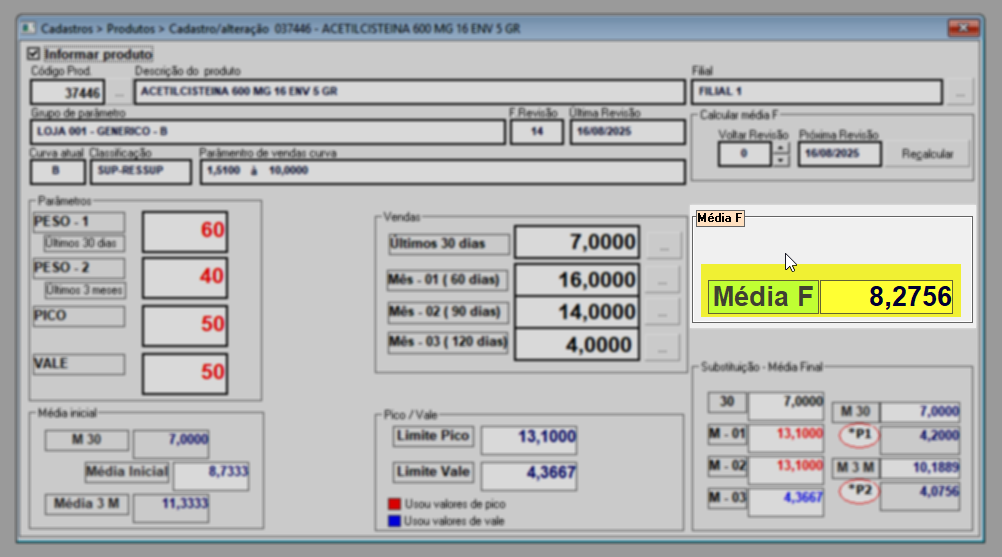The width and height of the screenshot is (1002, 557).
Task: Click the Média F value 8,2756
Action: tap(886, 297)
